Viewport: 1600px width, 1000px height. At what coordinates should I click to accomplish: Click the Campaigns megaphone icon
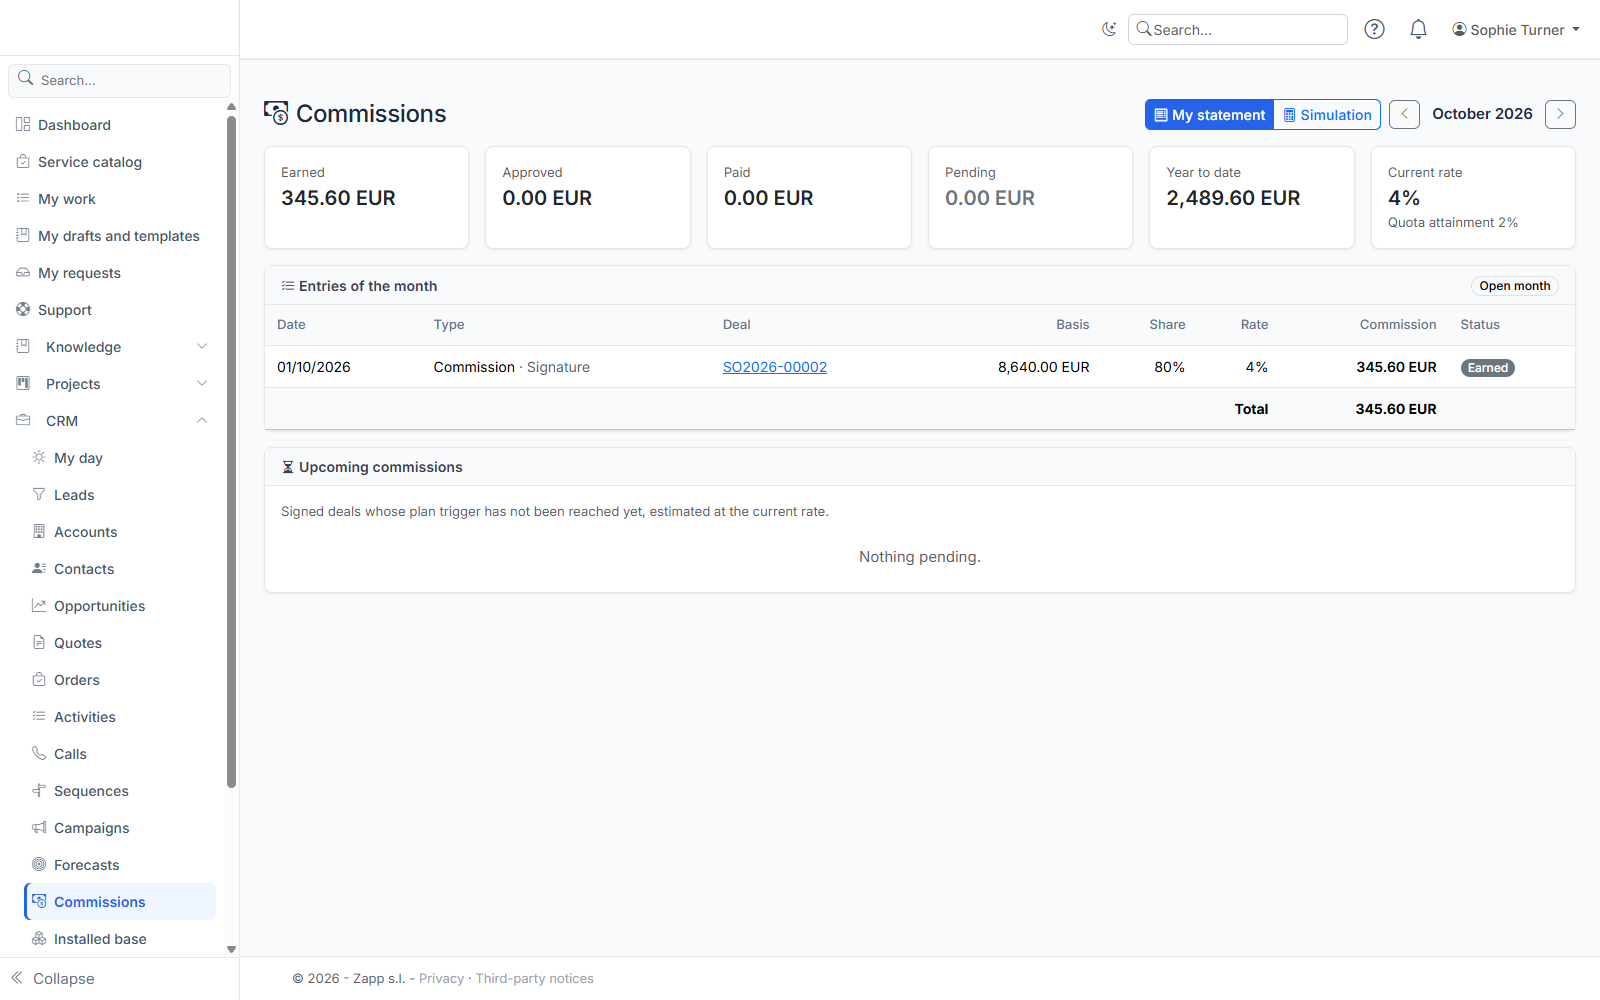39,827
